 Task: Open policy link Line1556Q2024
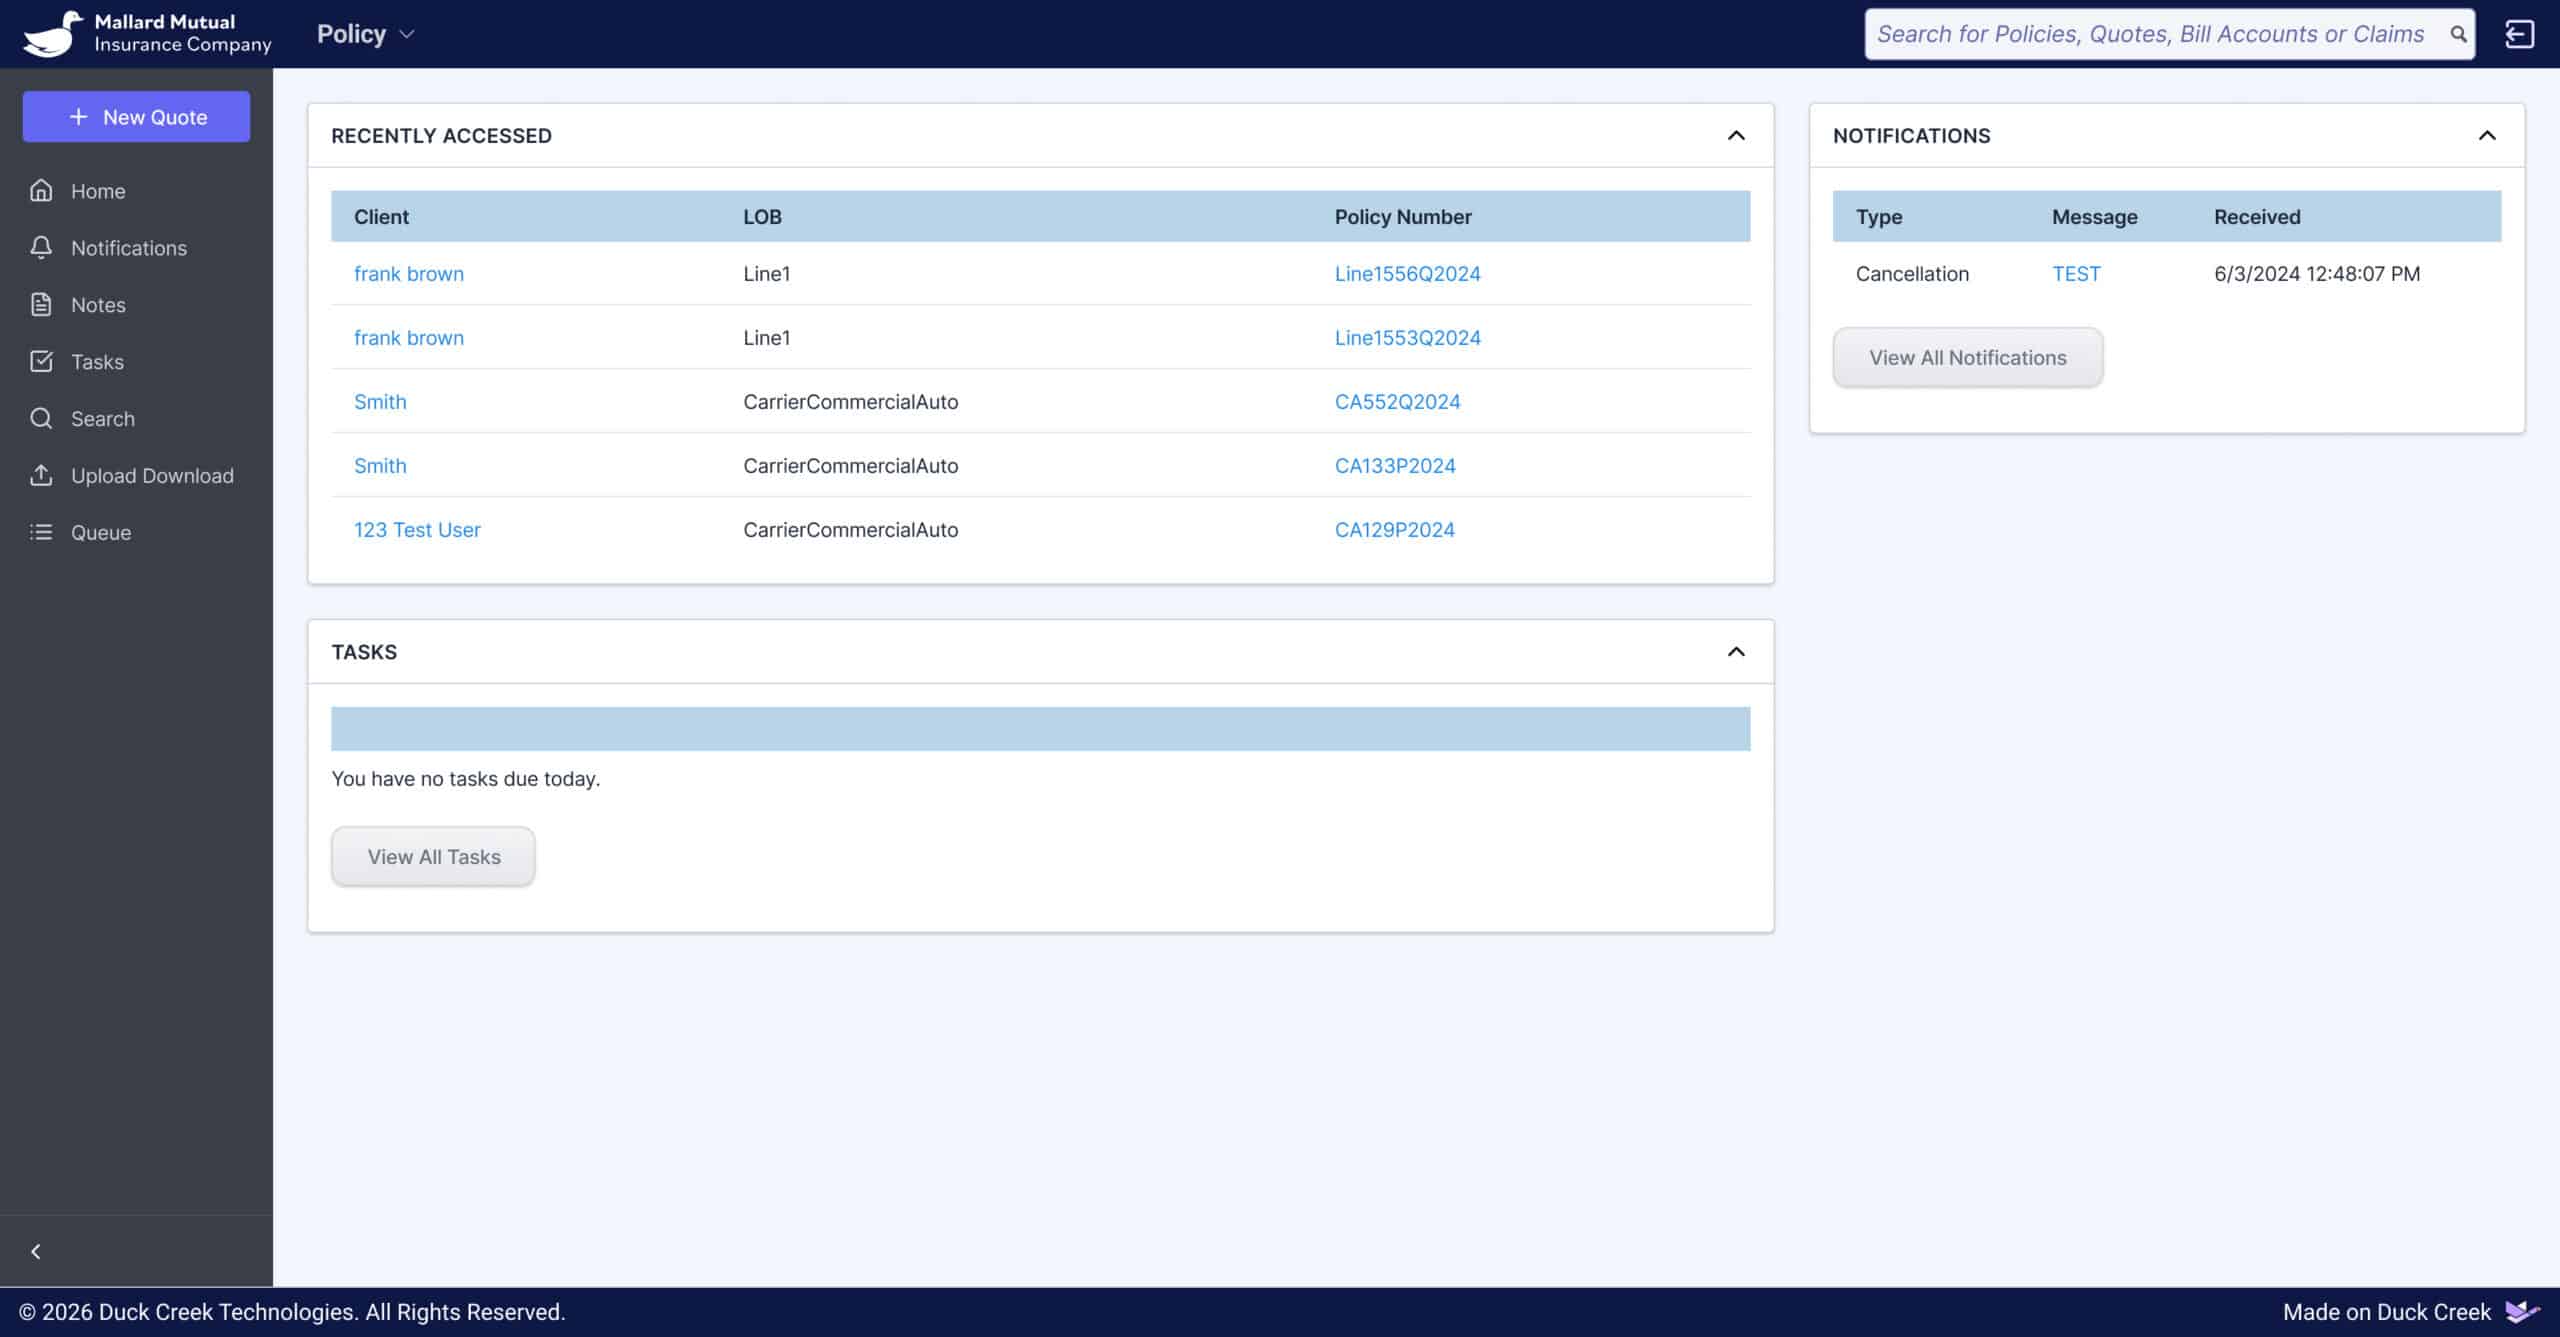click(x=1407, y=273)
